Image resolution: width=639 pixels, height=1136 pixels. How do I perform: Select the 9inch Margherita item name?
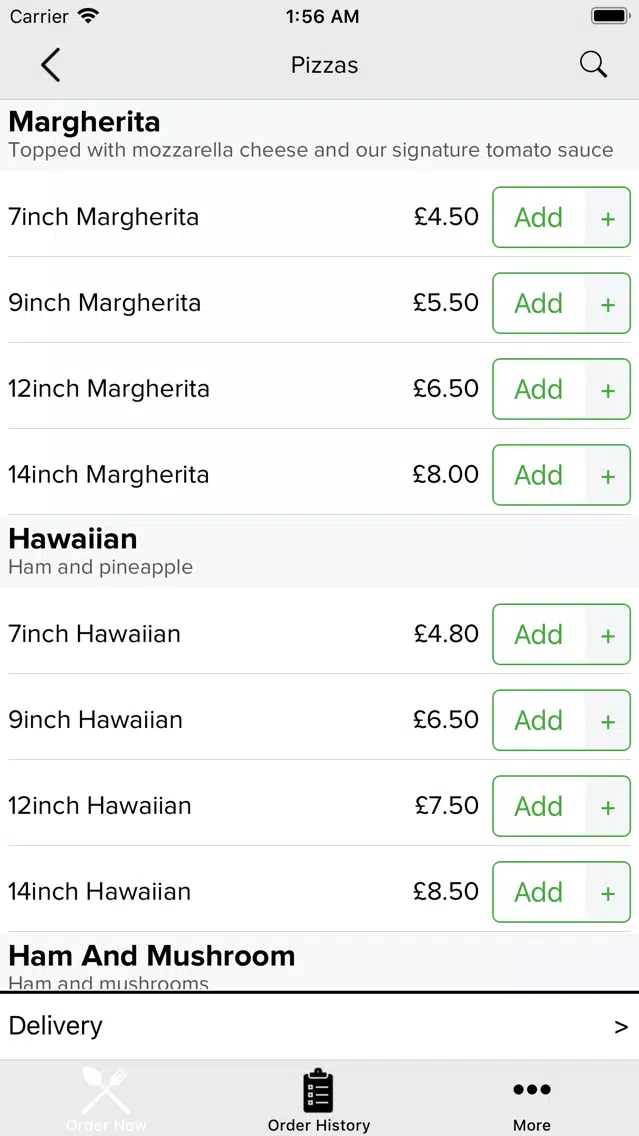click(104, 303)
